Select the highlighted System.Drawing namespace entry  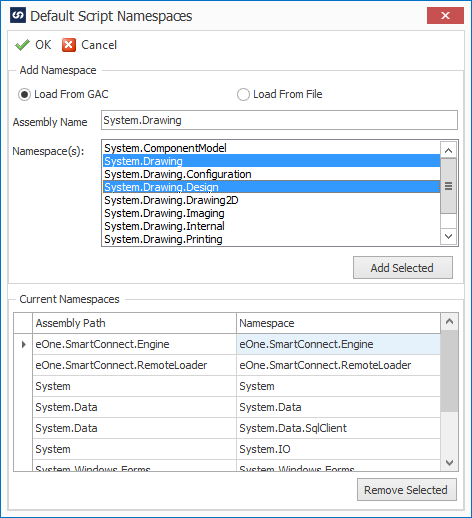point(271,161)
